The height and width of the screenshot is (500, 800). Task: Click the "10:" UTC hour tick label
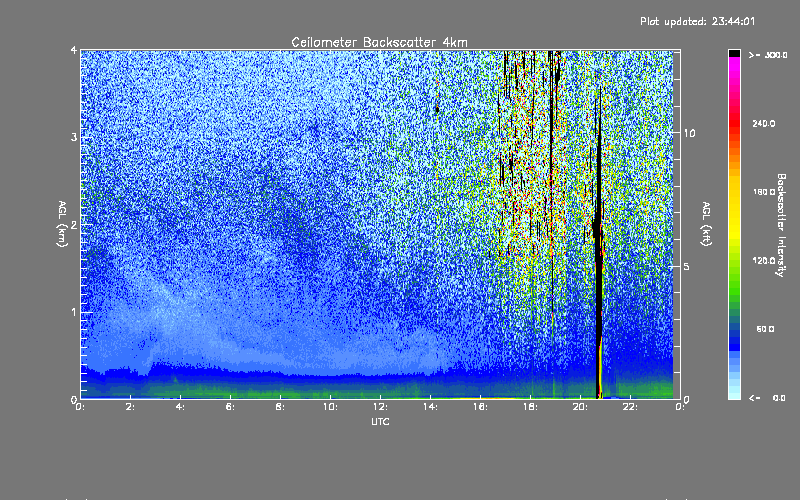pyautogui.click(x=330, y=407)
